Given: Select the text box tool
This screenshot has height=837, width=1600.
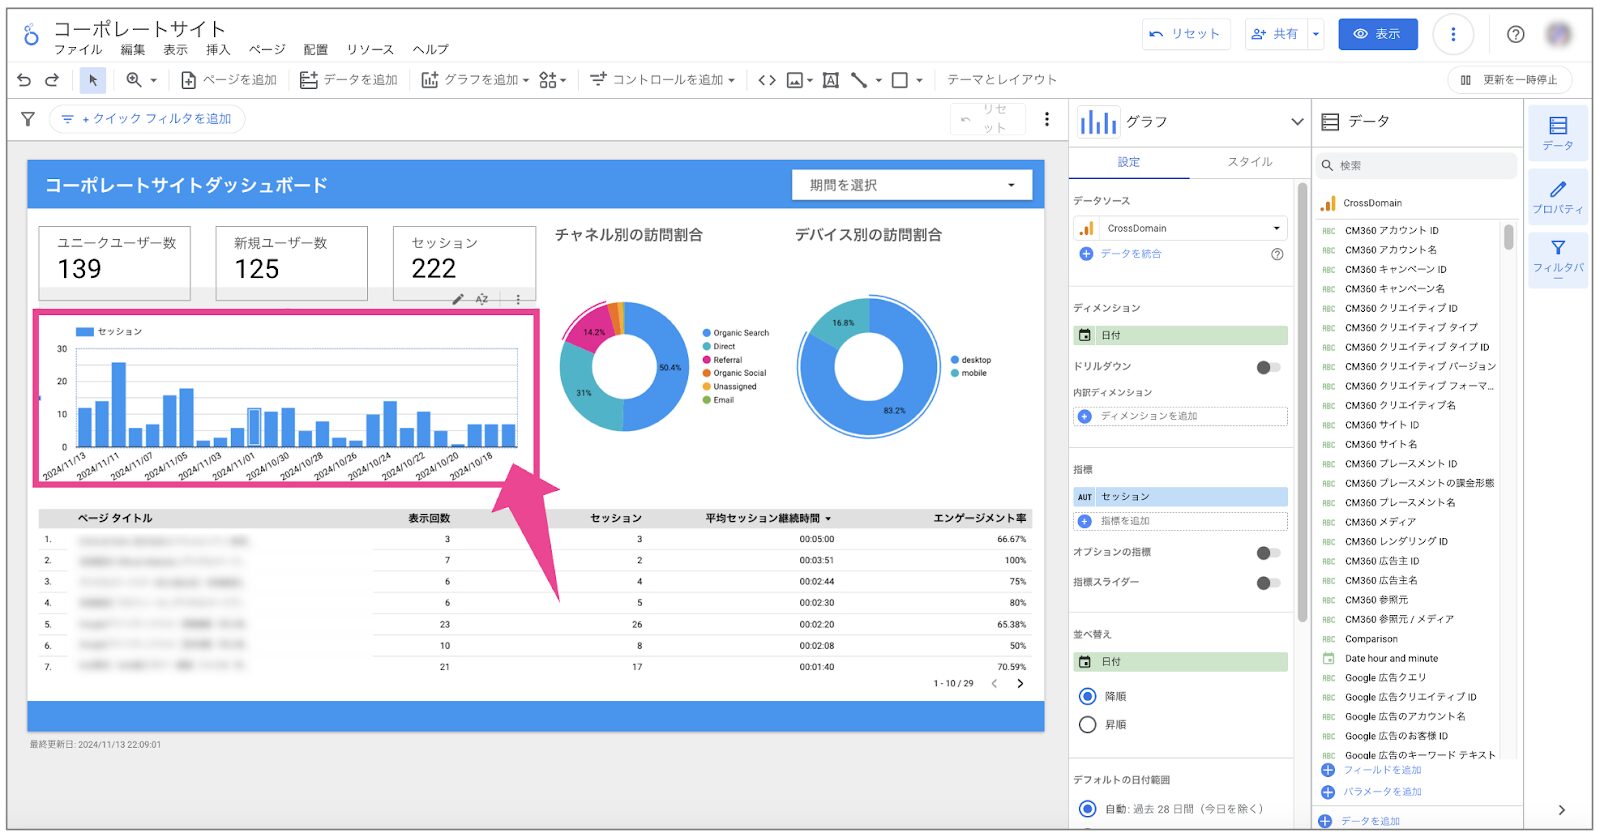Looking at the screenshot, I should (830, 80).
